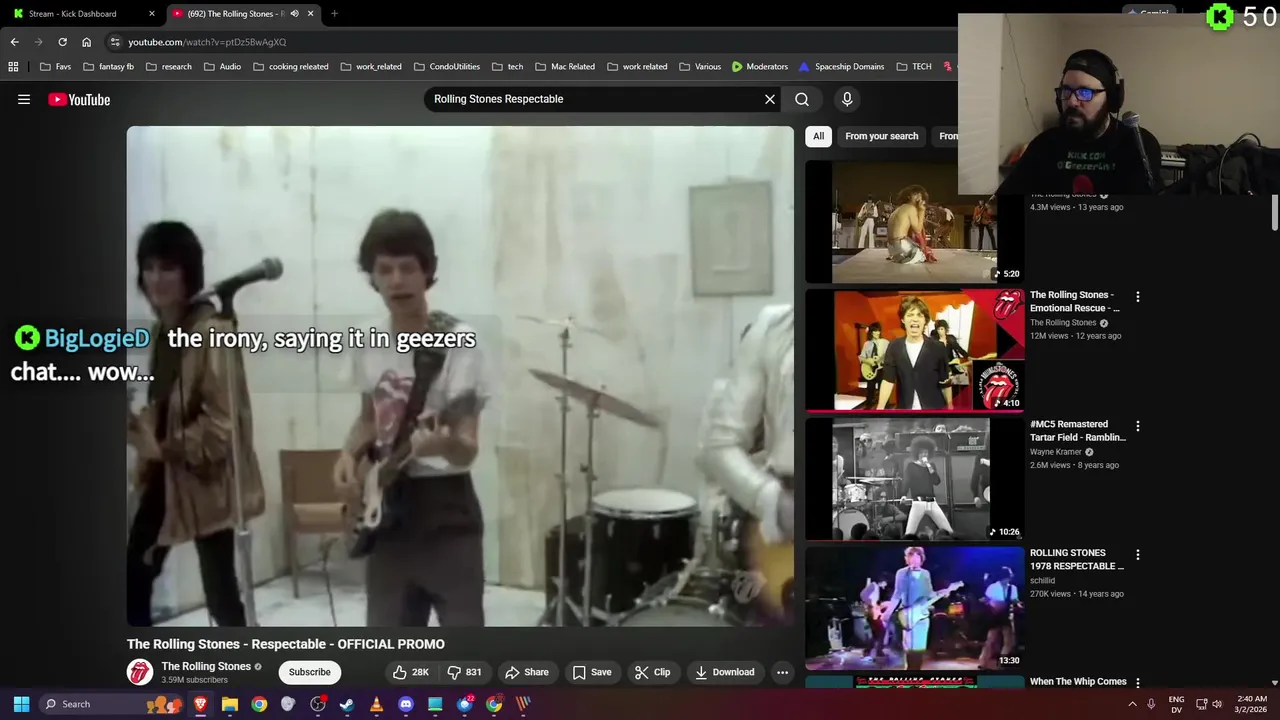Open File Explorer from the taskbar
Image resolution: width=1280 pixels, height=720 pixels.
tap(230, 704)
